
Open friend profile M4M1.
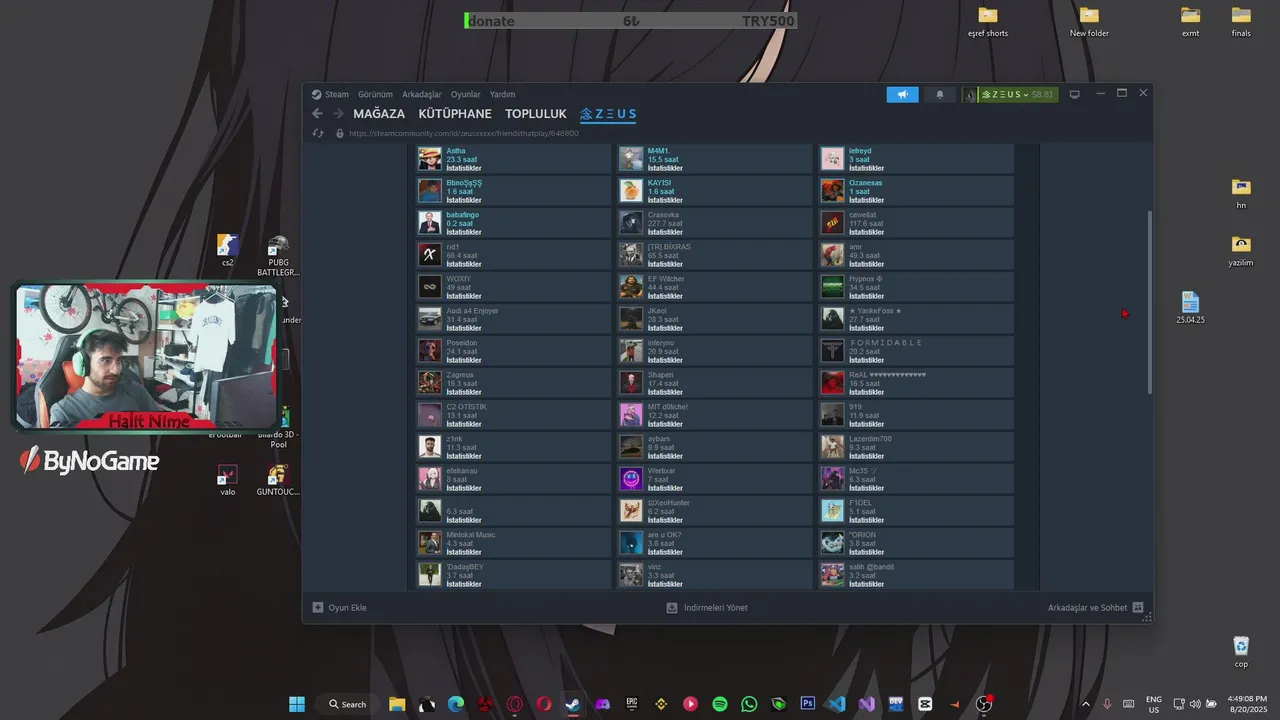[658, 151]
